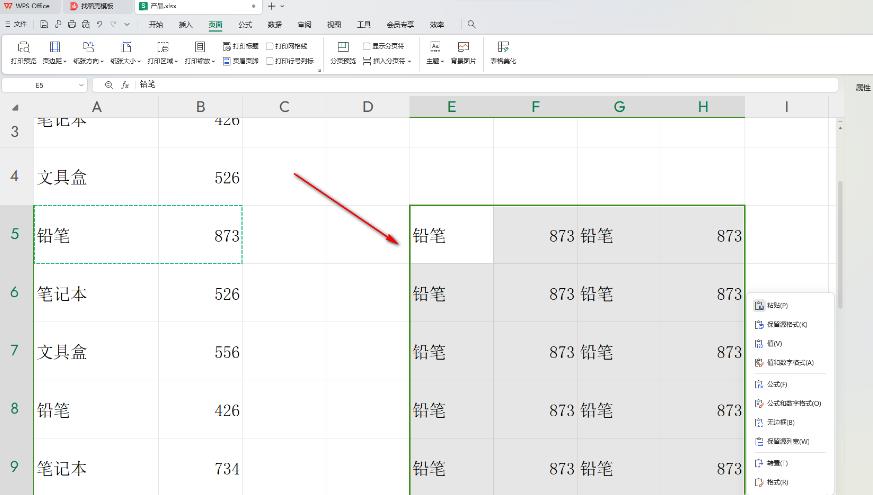Image resolution: width=873 pixels, height=495 pixels.
Task: Click cell A4 containing 文具盒
Action: (96, 177)
